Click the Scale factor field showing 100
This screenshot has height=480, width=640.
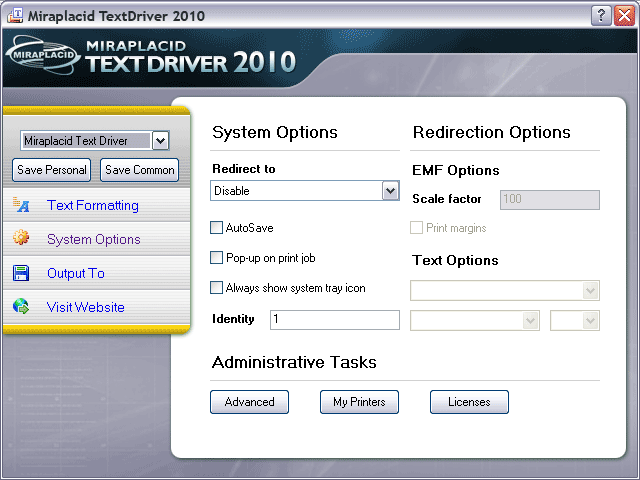(x=550, y=200)
